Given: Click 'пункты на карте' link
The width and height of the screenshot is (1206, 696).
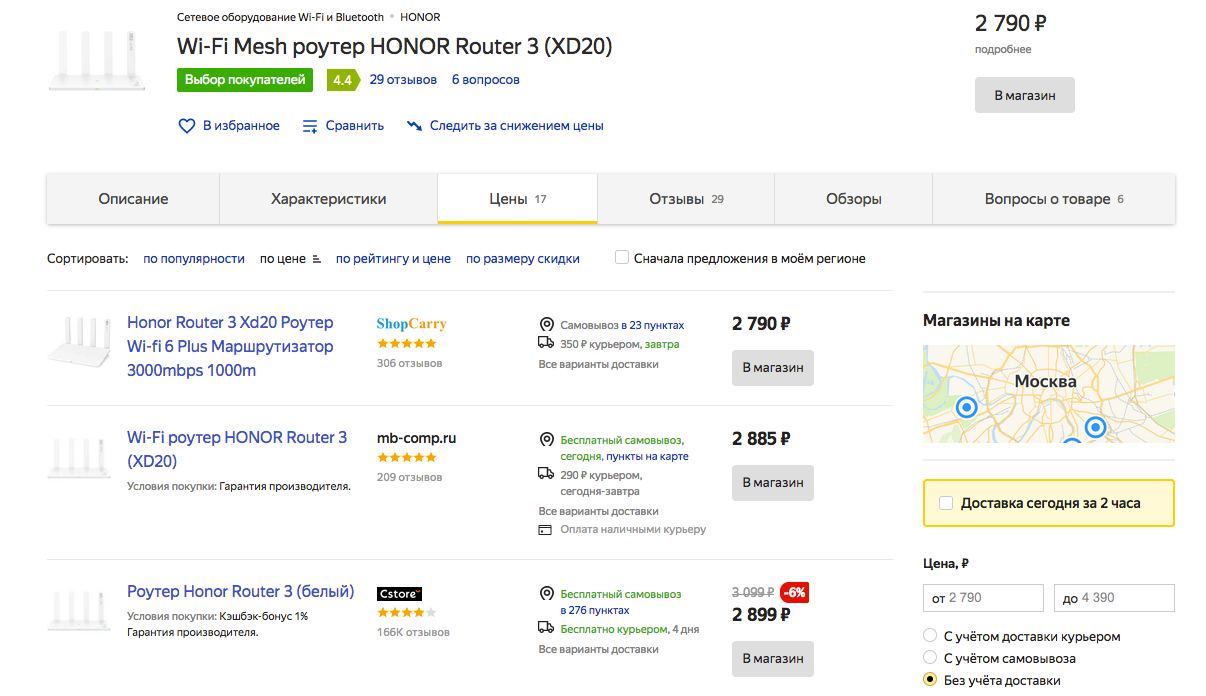Looking at the screenshot, I should tap(647, 456).
